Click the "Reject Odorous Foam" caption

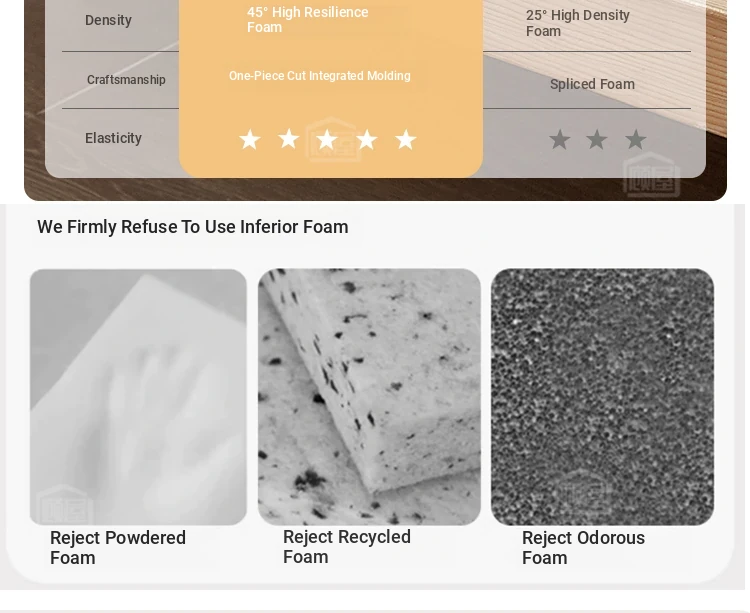click(583, 548)
